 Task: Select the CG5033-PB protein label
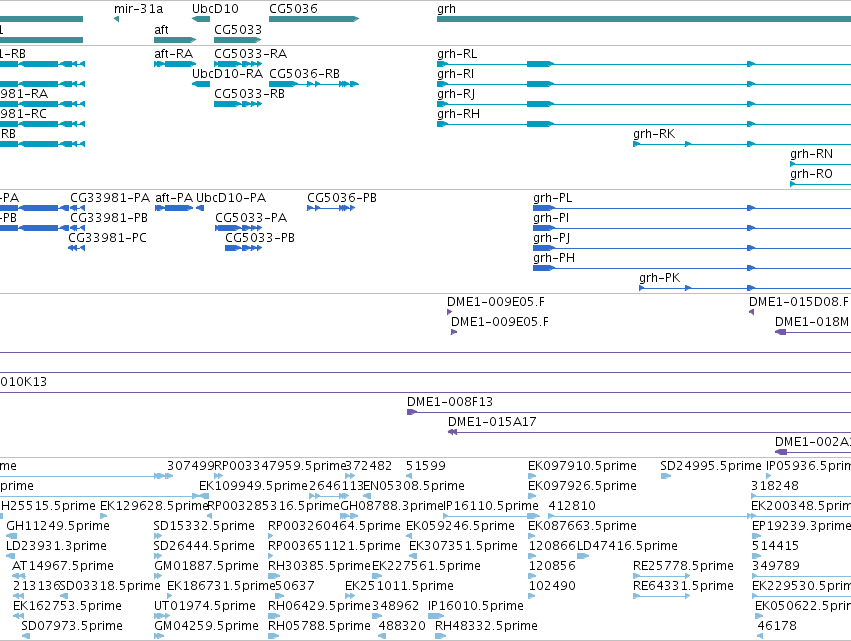click(x=260, y=238)
